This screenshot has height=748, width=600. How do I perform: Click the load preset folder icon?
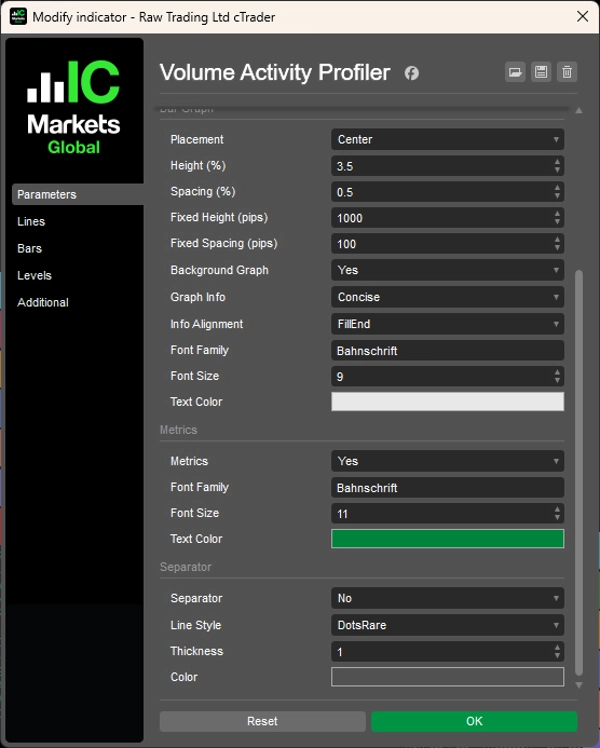point(515,73)
